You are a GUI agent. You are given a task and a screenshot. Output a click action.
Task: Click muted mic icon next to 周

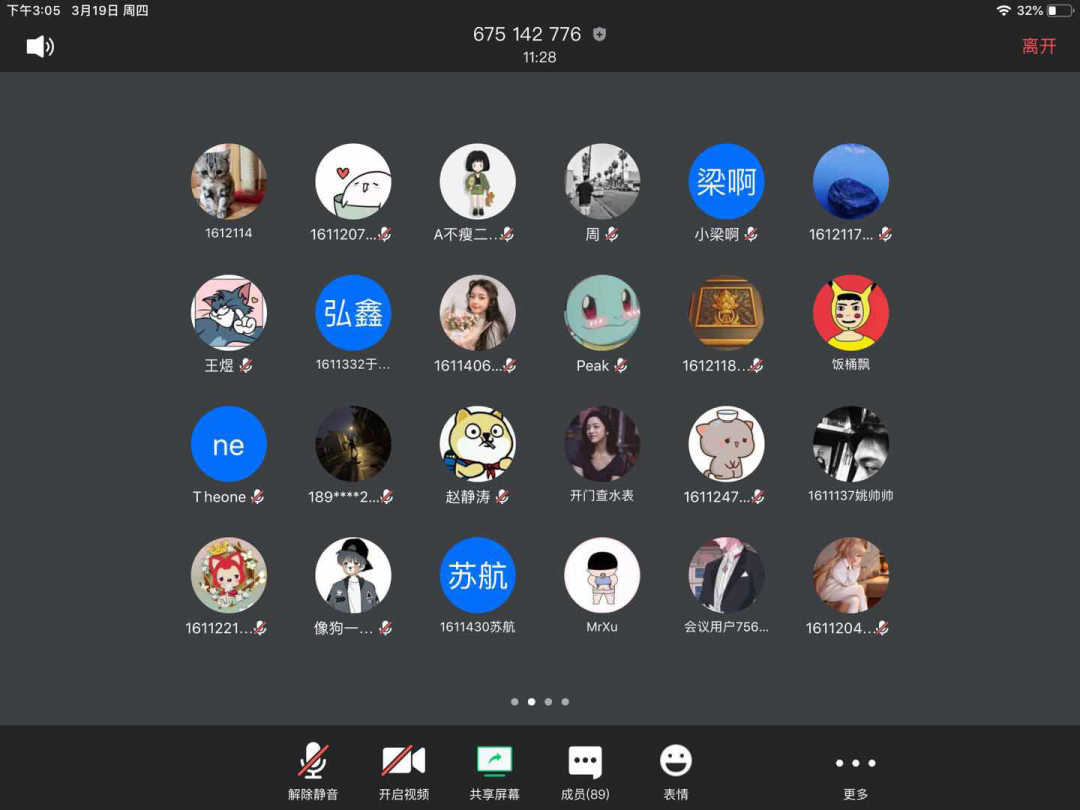coord(612,235)
